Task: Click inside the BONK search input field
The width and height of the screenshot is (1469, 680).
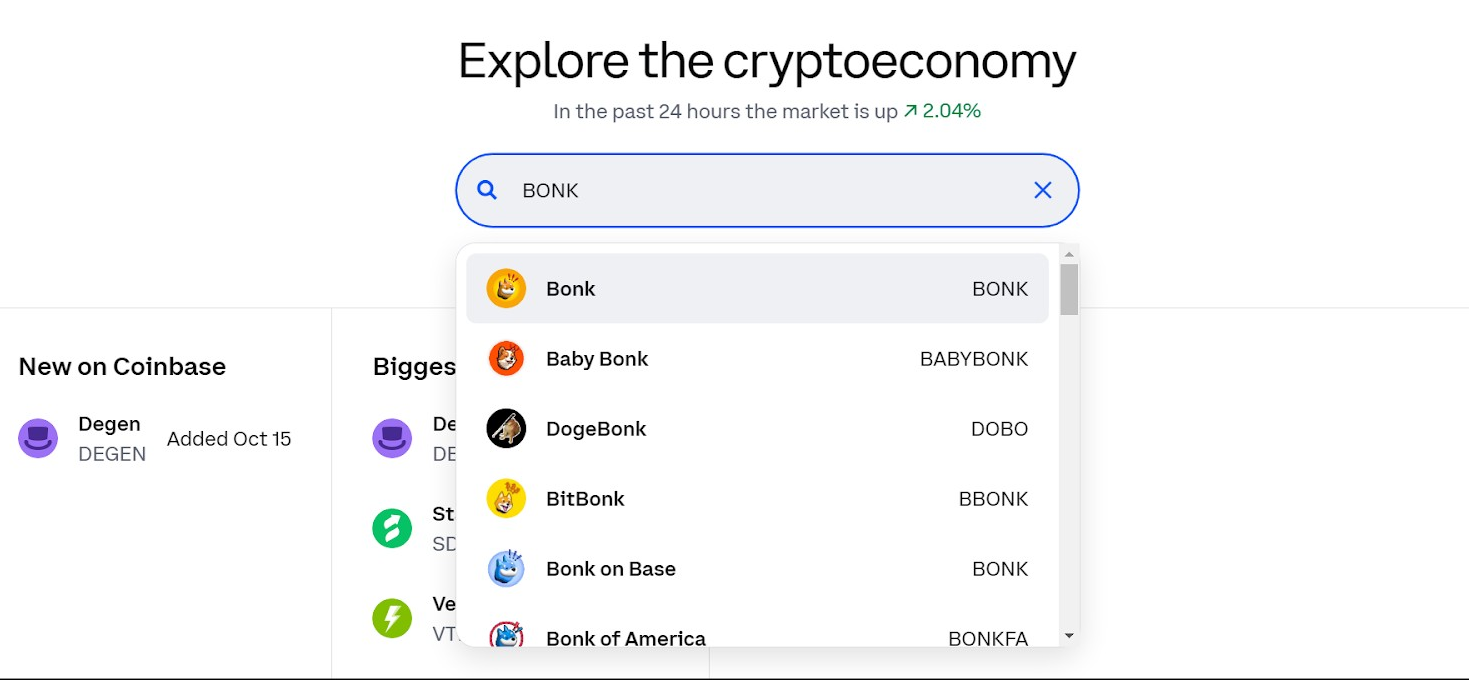Action: tap(767, 190)
